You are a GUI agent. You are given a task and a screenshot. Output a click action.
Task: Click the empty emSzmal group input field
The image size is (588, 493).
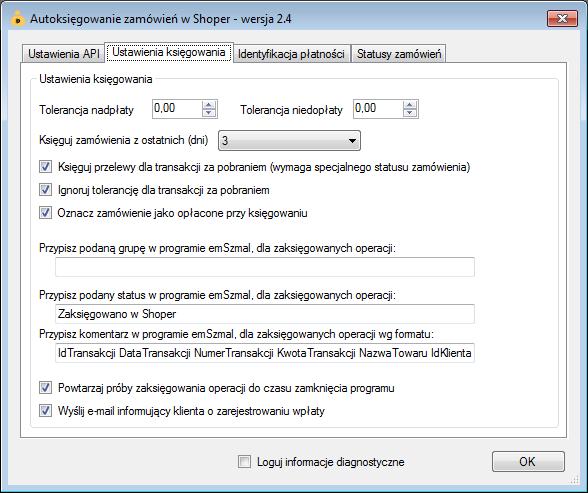coord(265,267)
